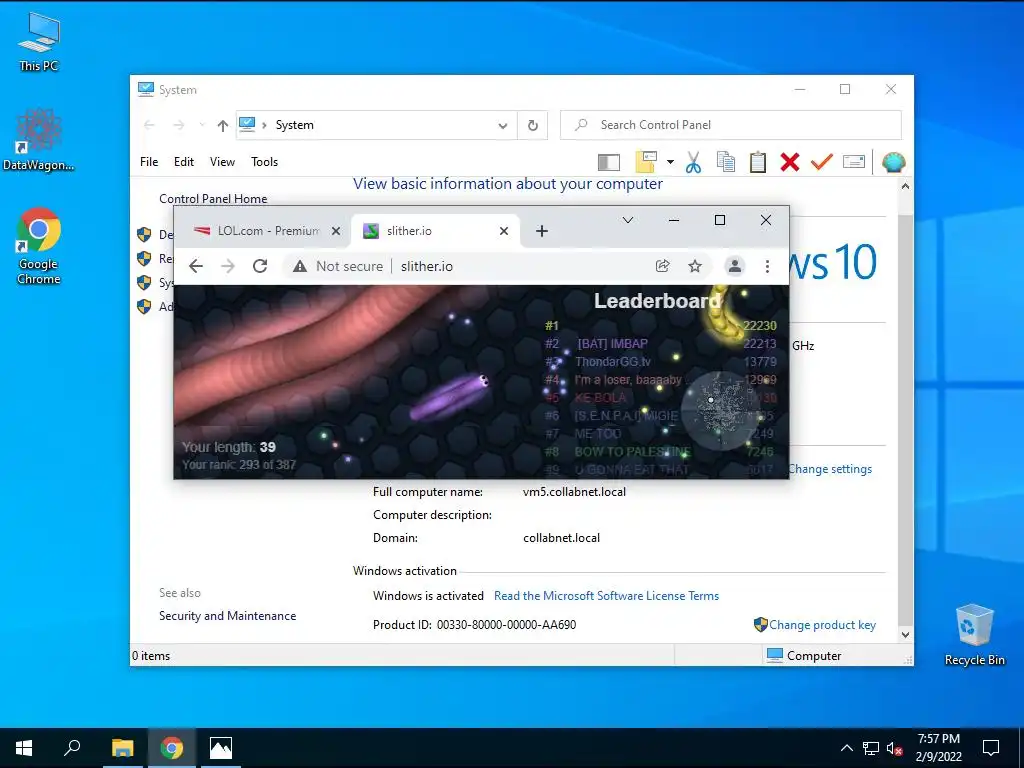This screenshot has width=1024, height=768.
Task: Expand the System address bar history dropdown
Action: click(x=503, y=125)
